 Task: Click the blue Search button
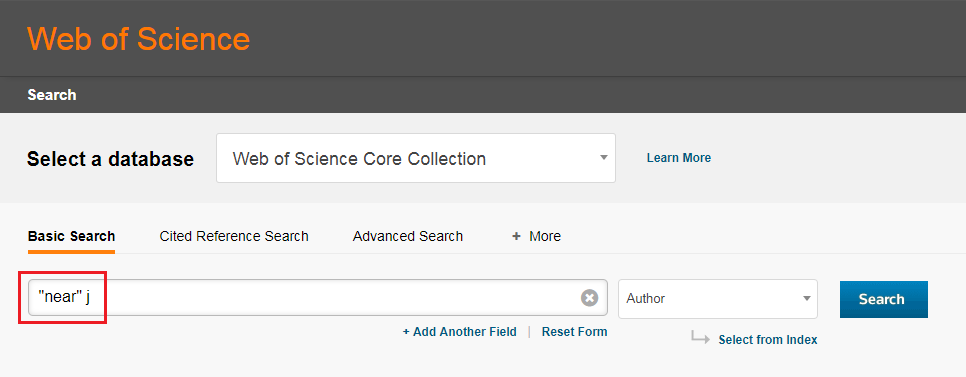pyautogui.click(x=883, y=299)
